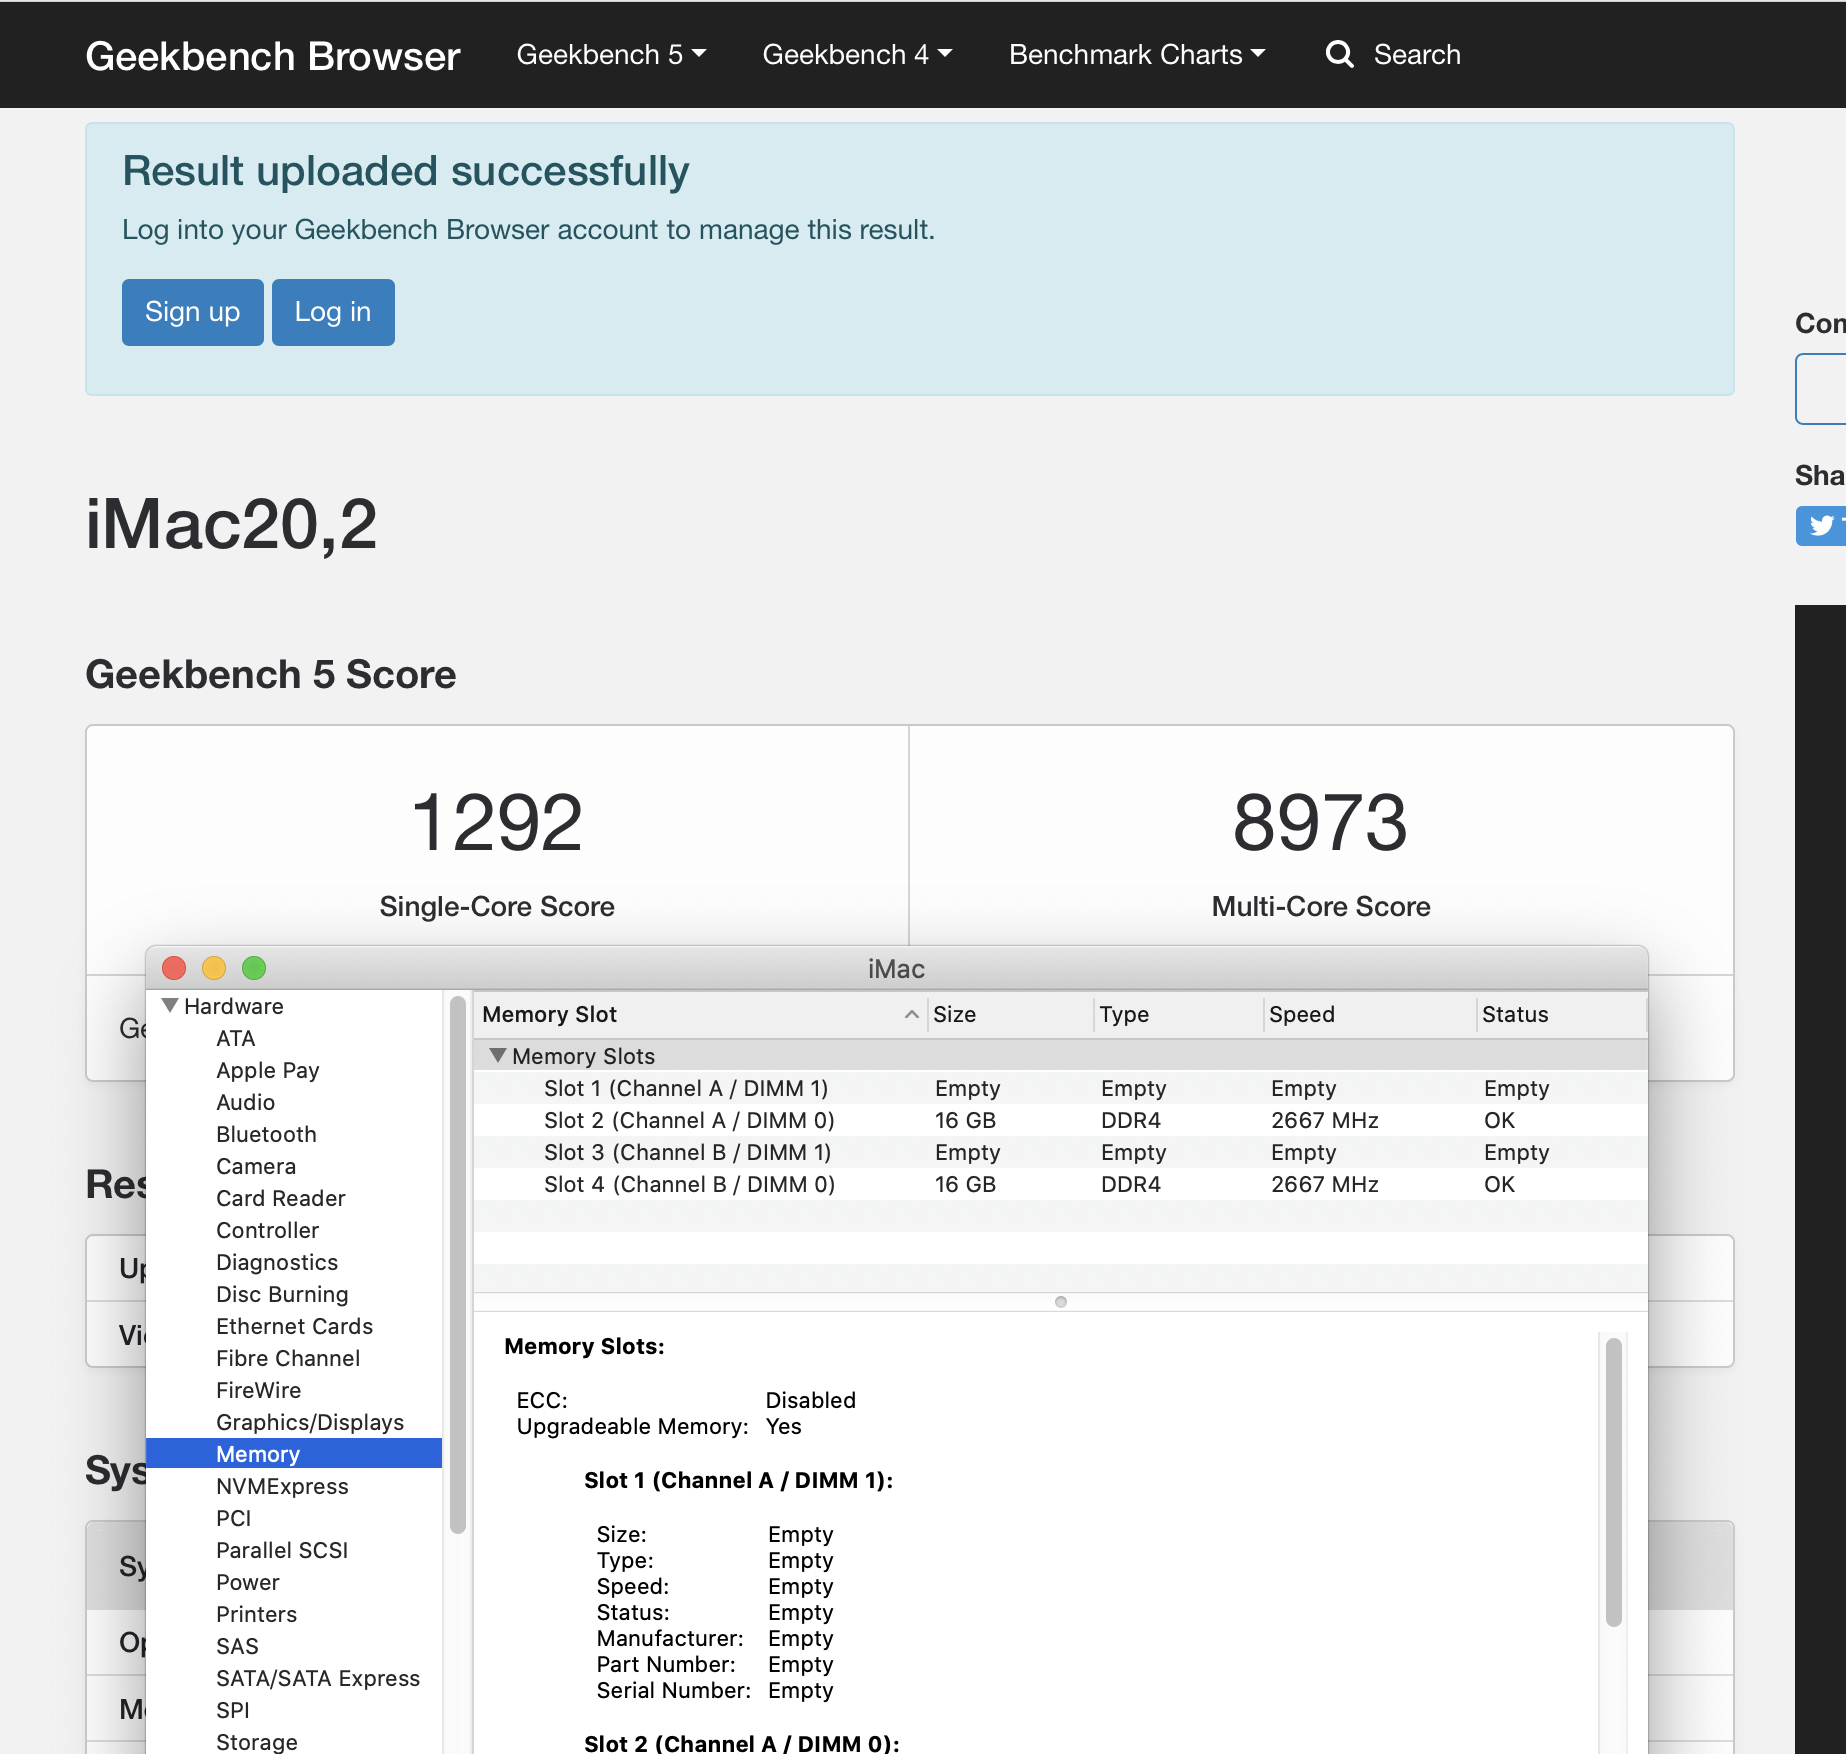Click the 8973 multi-core score value
This screenshot has width=1846, height=1754.
1320,823
